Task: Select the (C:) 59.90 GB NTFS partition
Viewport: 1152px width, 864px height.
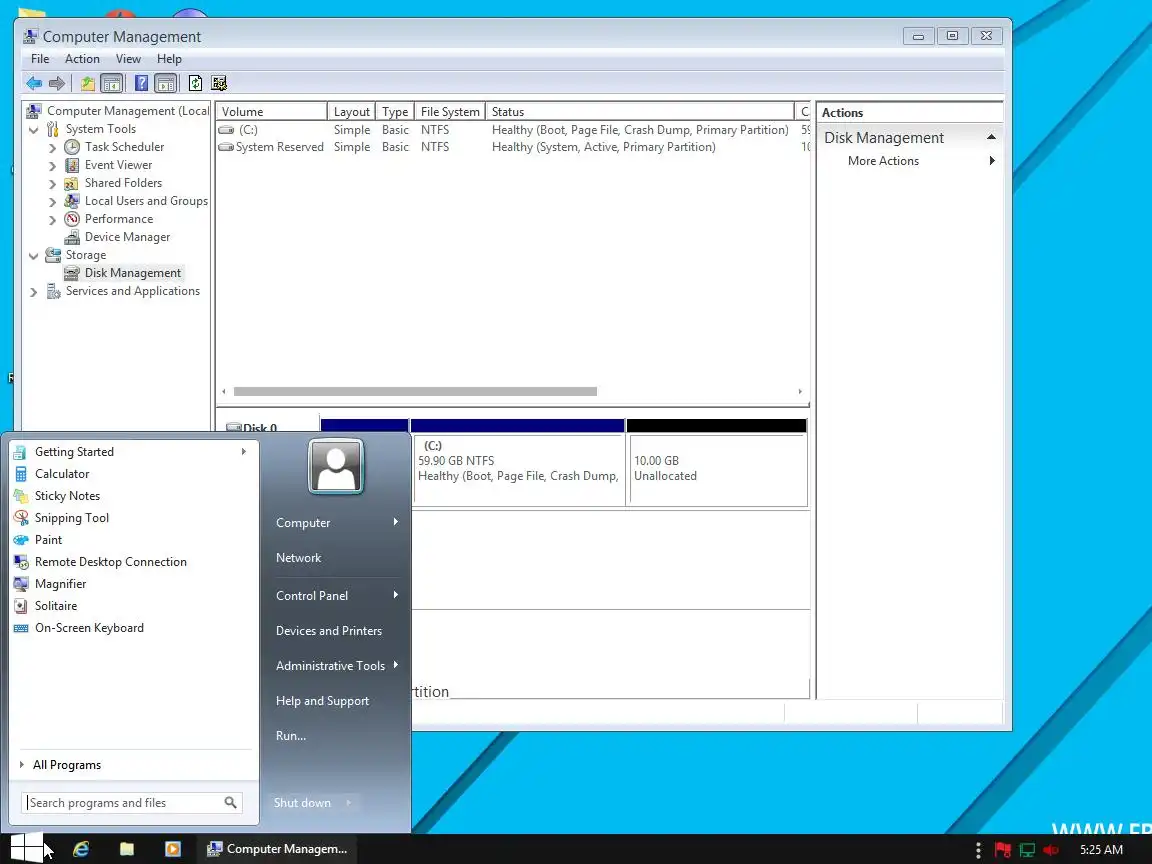Action: coord(519,469)
